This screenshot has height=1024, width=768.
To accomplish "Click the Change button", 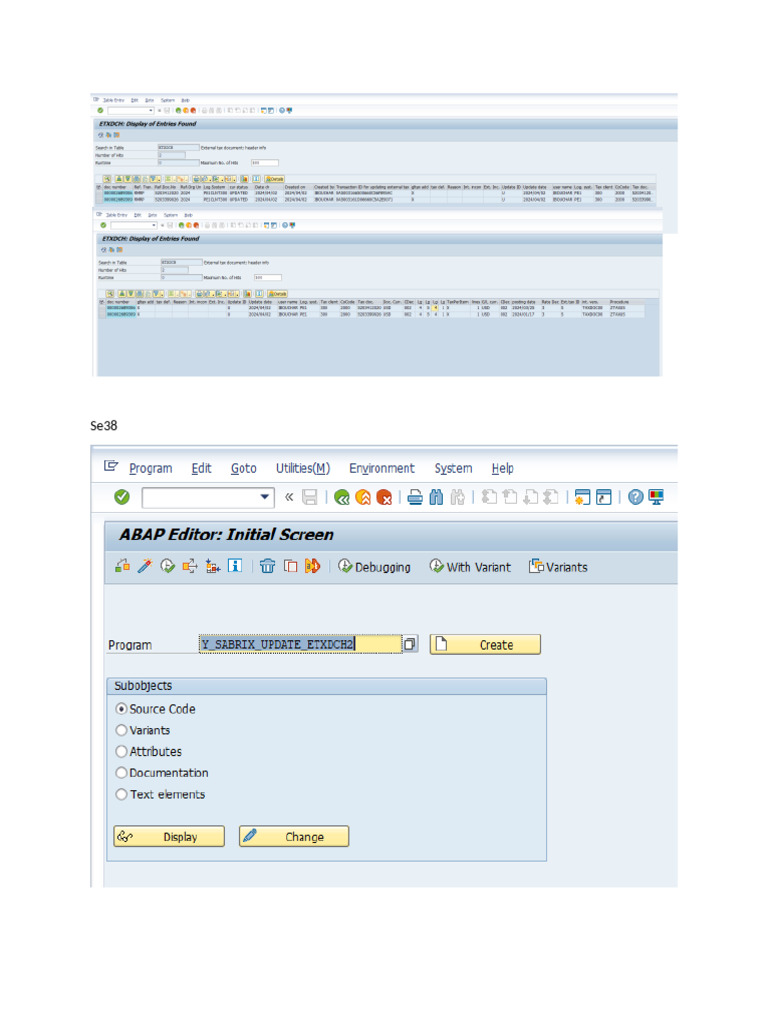I will pos(294,837).
